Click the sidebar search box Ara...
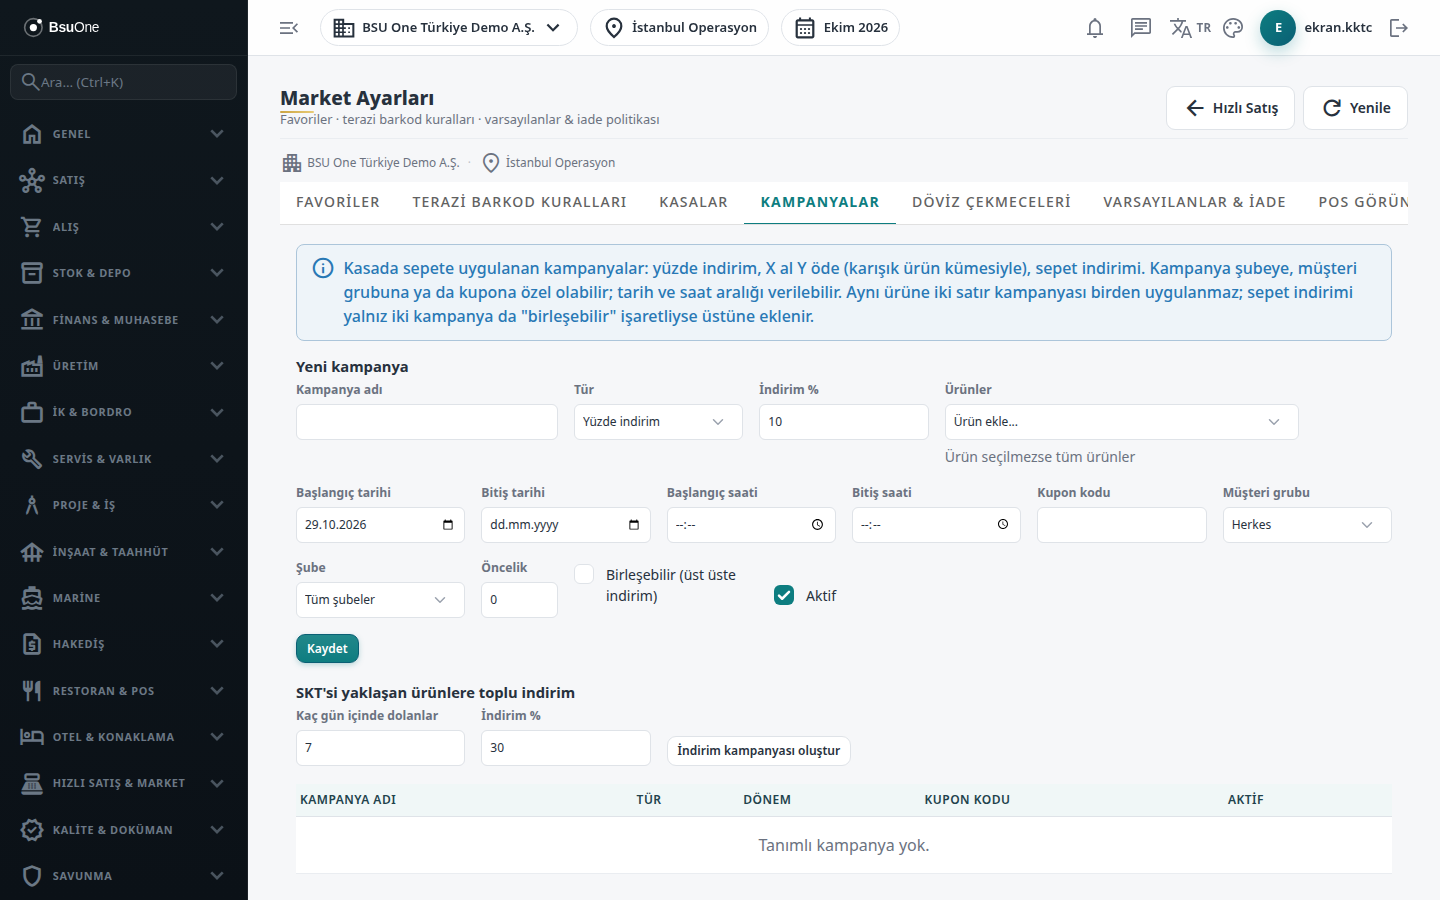The image size is (1440, 900). [x=124, y=82]
